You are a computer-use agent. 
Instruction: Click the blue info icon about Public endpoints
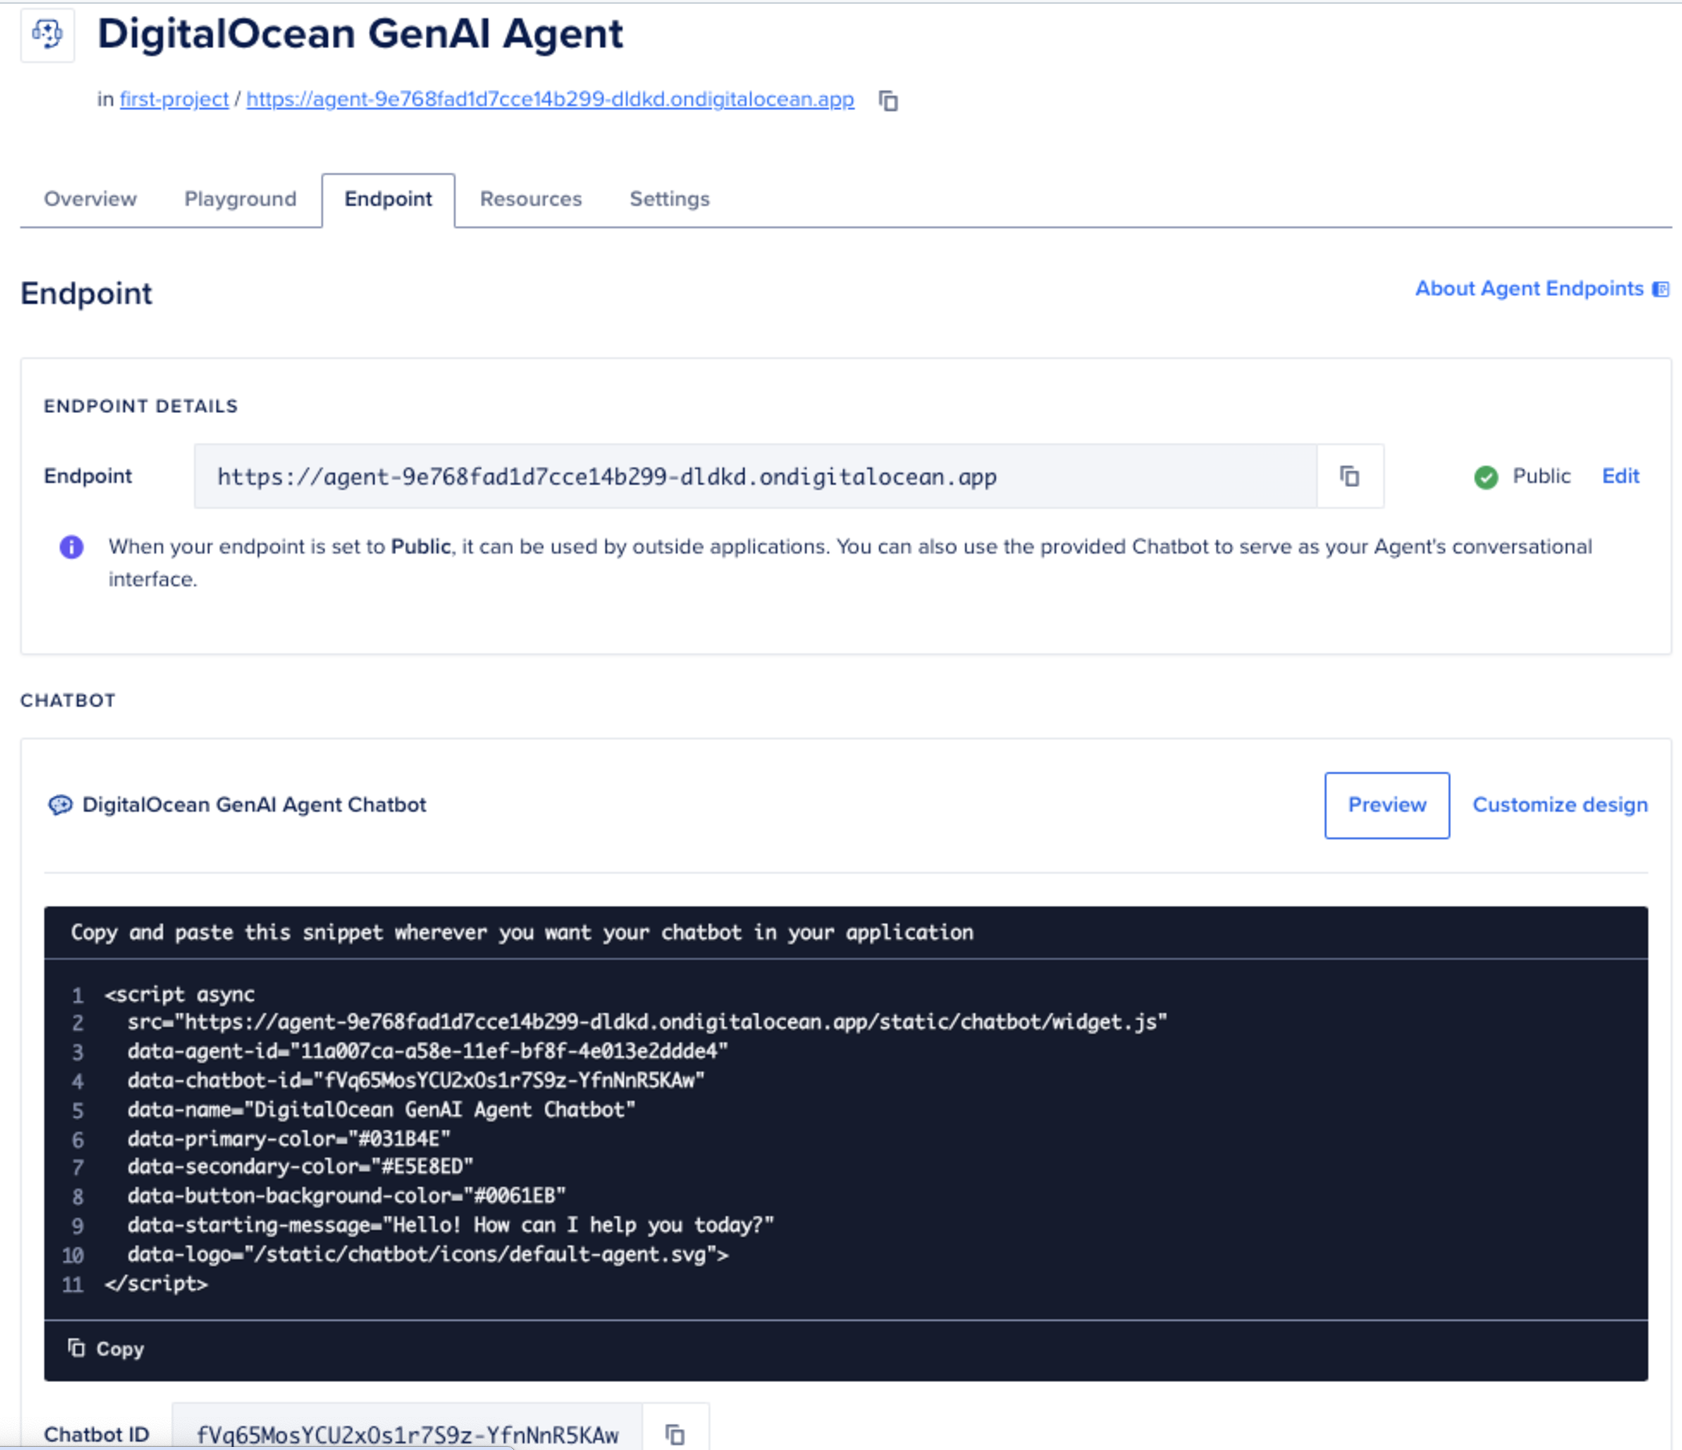[71, 546]
